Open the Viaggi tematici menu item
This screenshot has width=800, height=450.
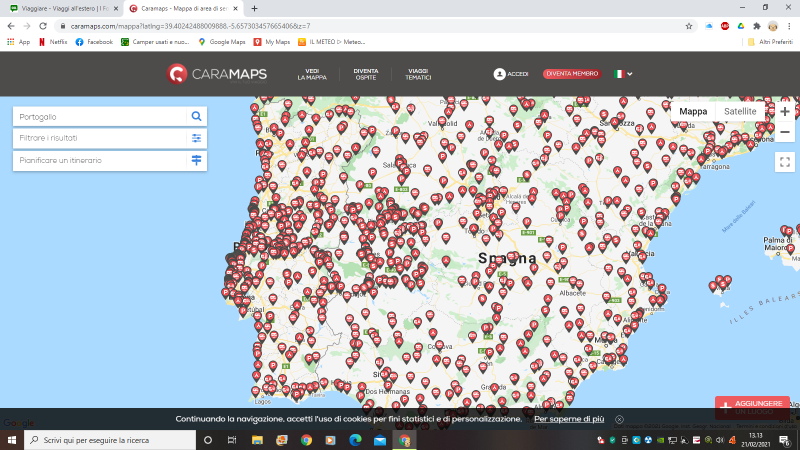[x=417, y=74]
